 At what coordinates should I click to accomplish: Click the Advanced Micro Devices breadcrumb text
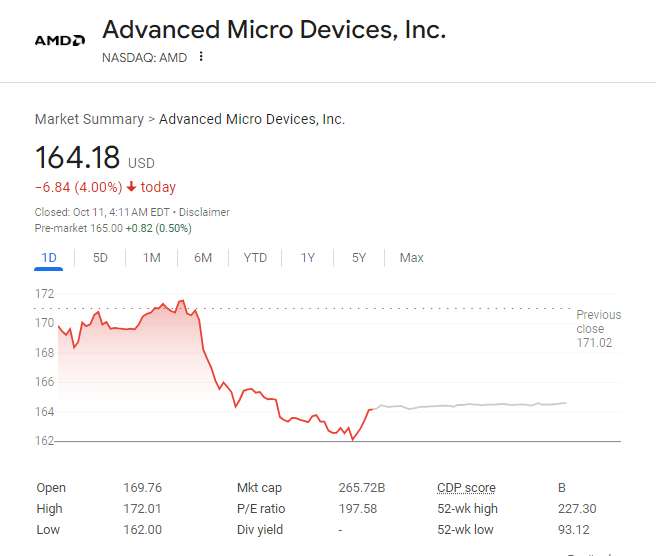click(252, 119)
